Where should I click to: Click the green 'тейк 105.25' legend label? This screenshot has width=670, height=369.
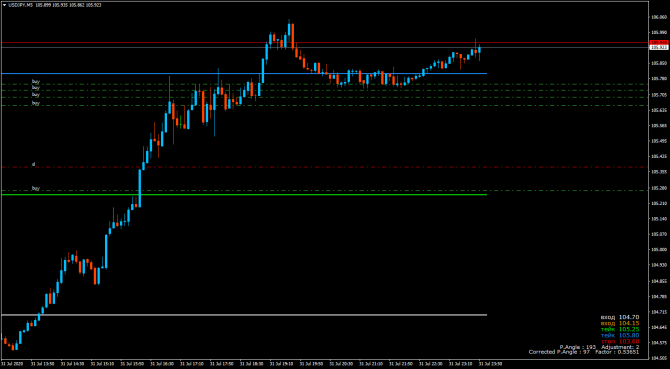(620, 329)
